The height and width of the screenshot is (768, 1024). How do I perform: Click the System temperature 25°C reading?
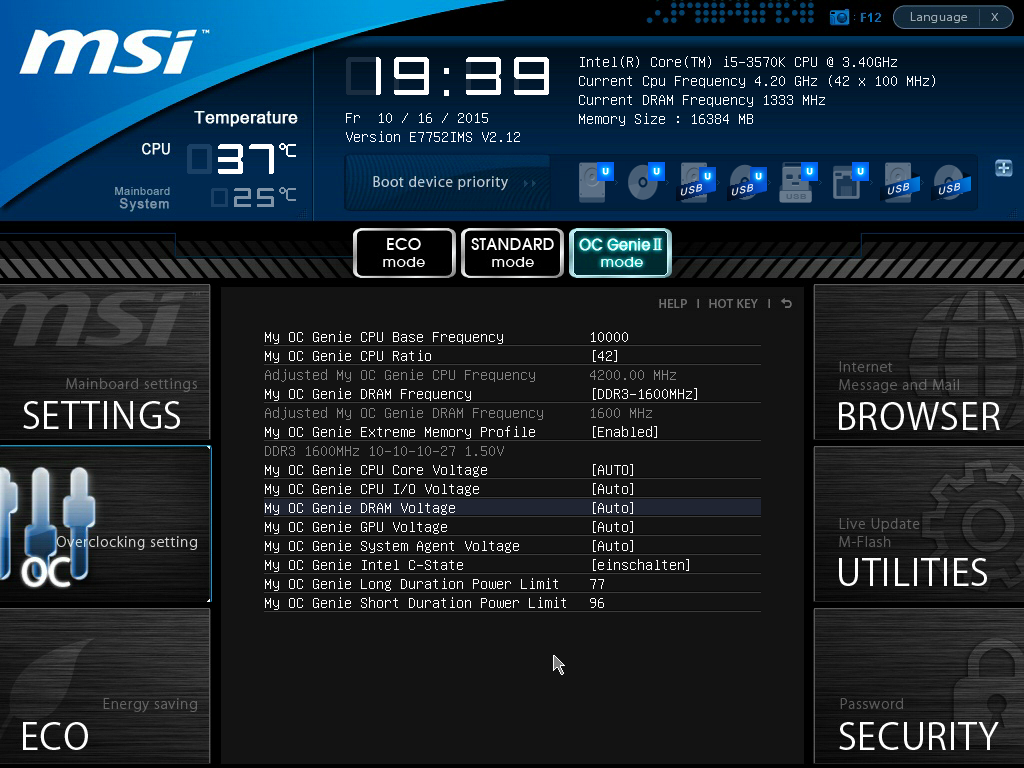pos(255,197)
